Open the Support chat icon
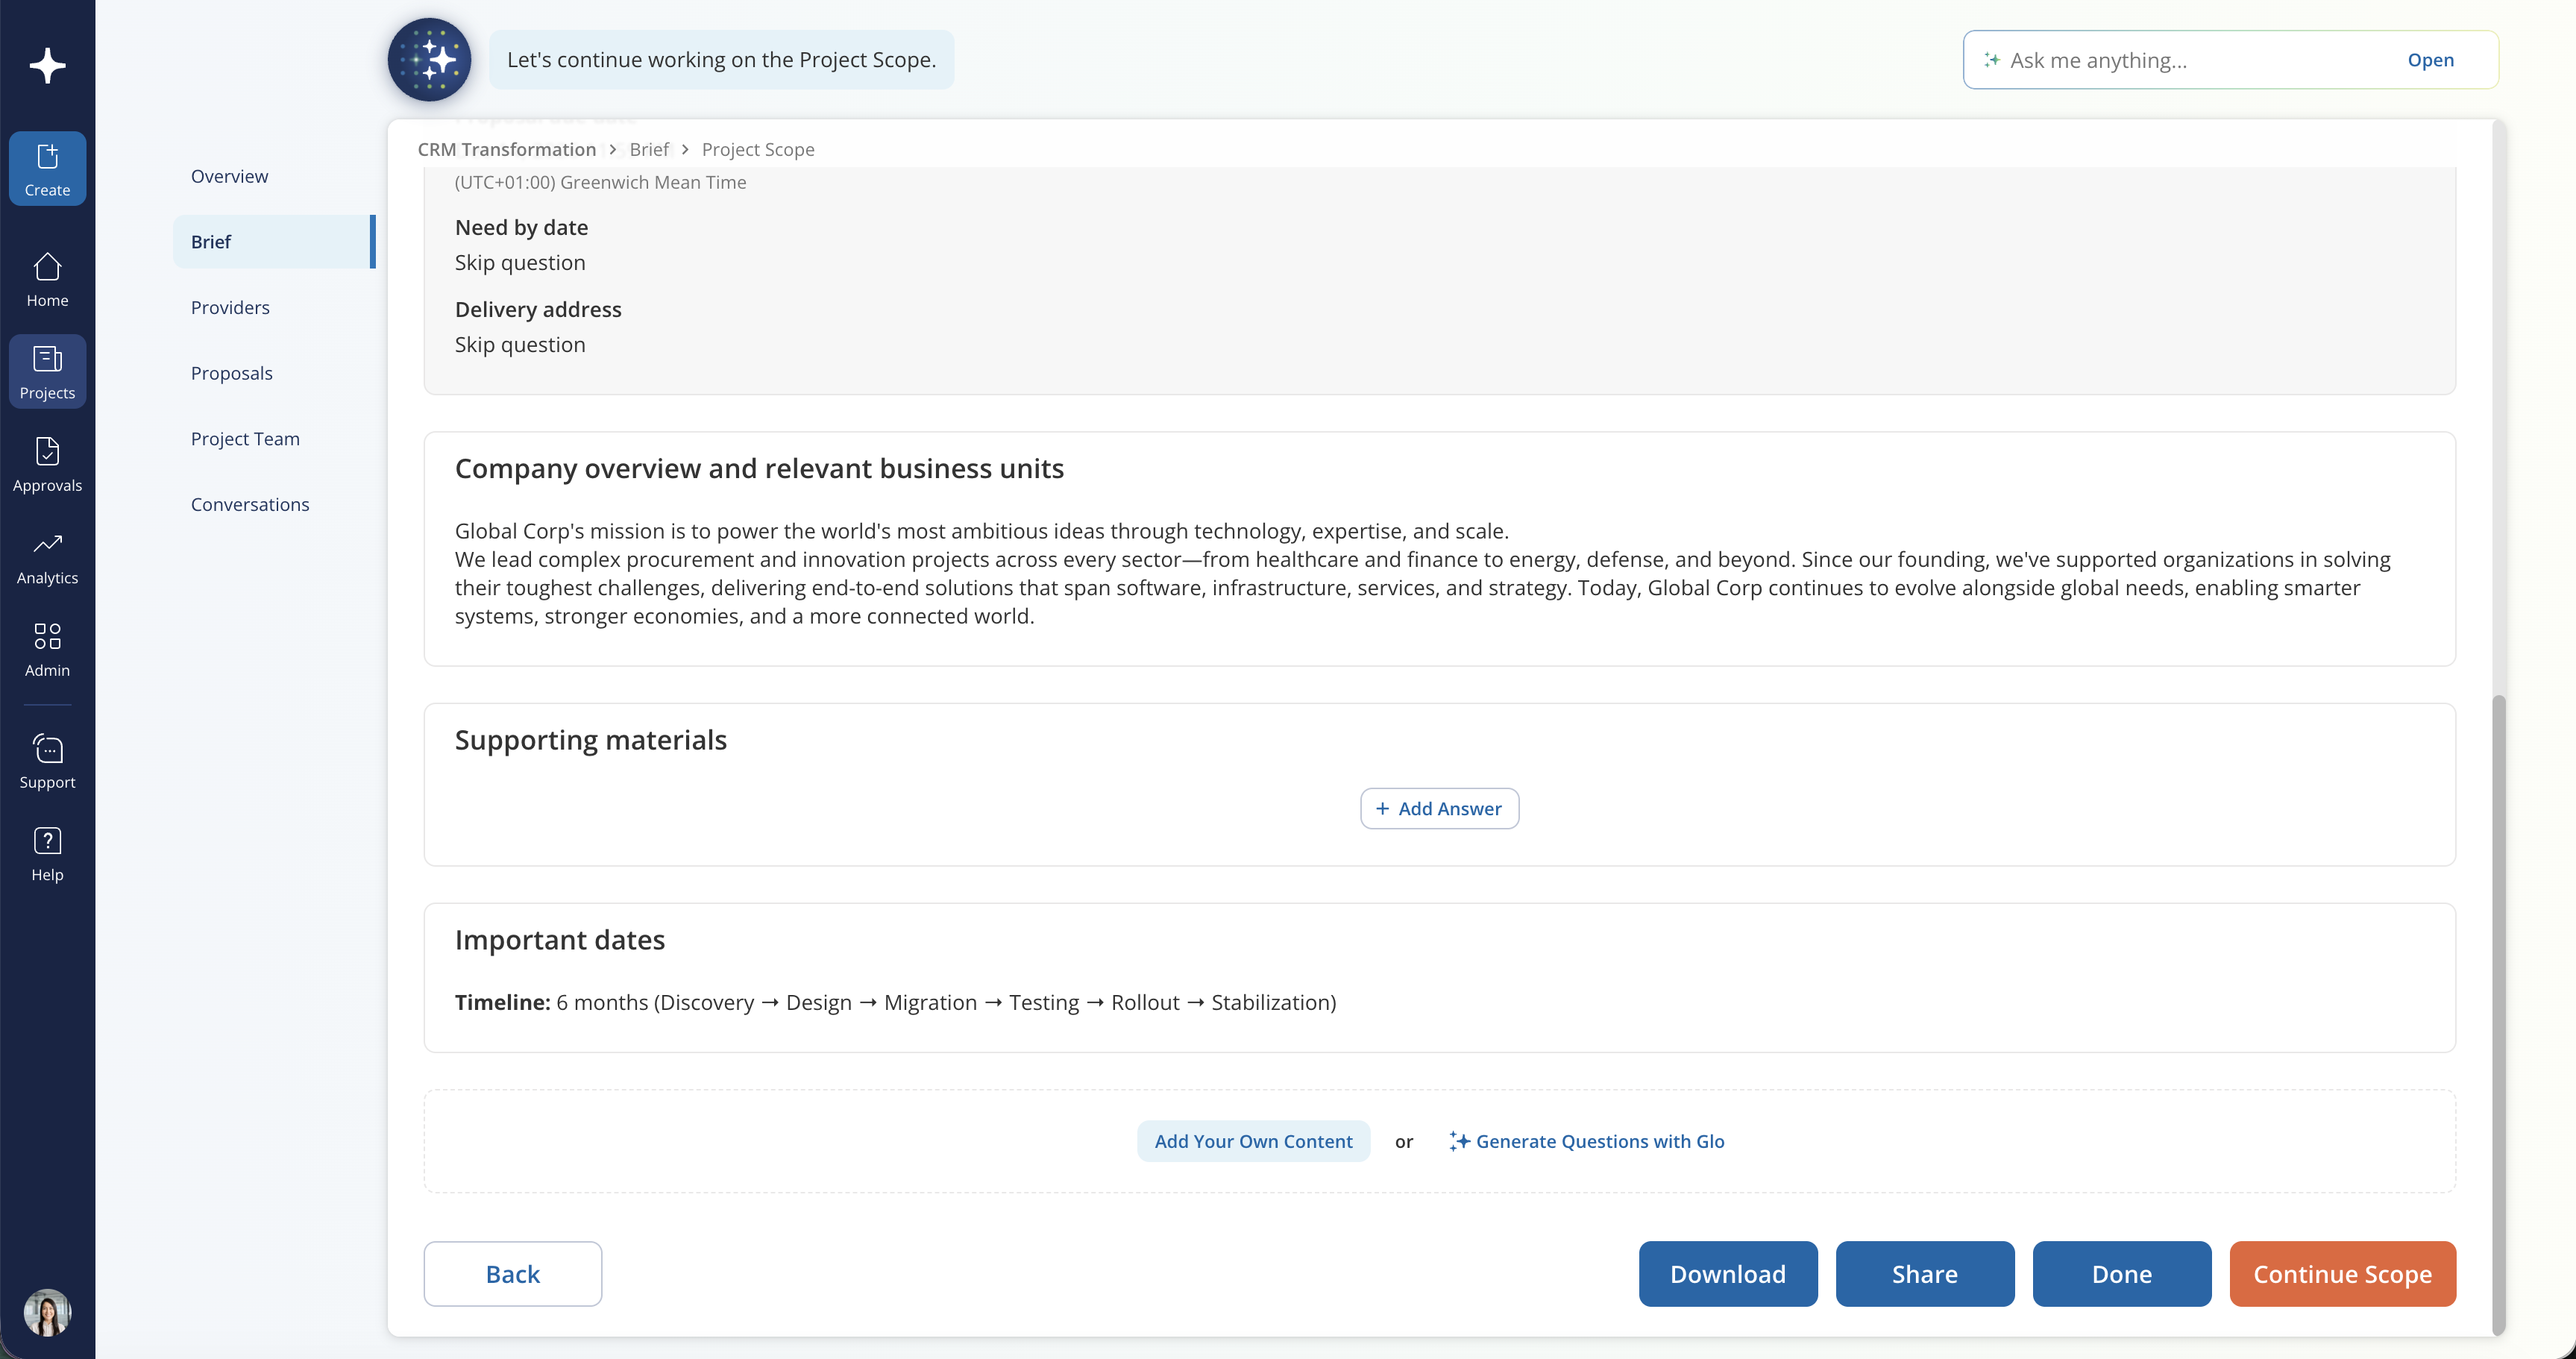2576x1359 pixels. [x=47, y=762]
